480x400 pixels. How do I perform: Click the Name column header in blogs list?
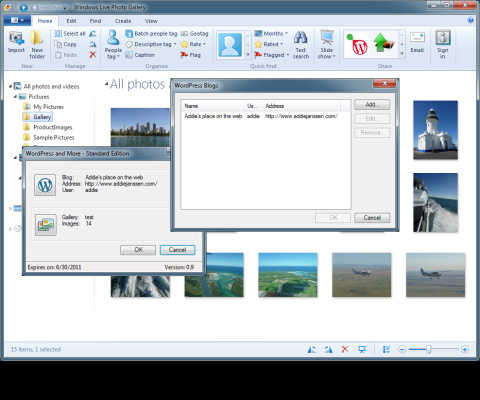[x=213, y=106]
